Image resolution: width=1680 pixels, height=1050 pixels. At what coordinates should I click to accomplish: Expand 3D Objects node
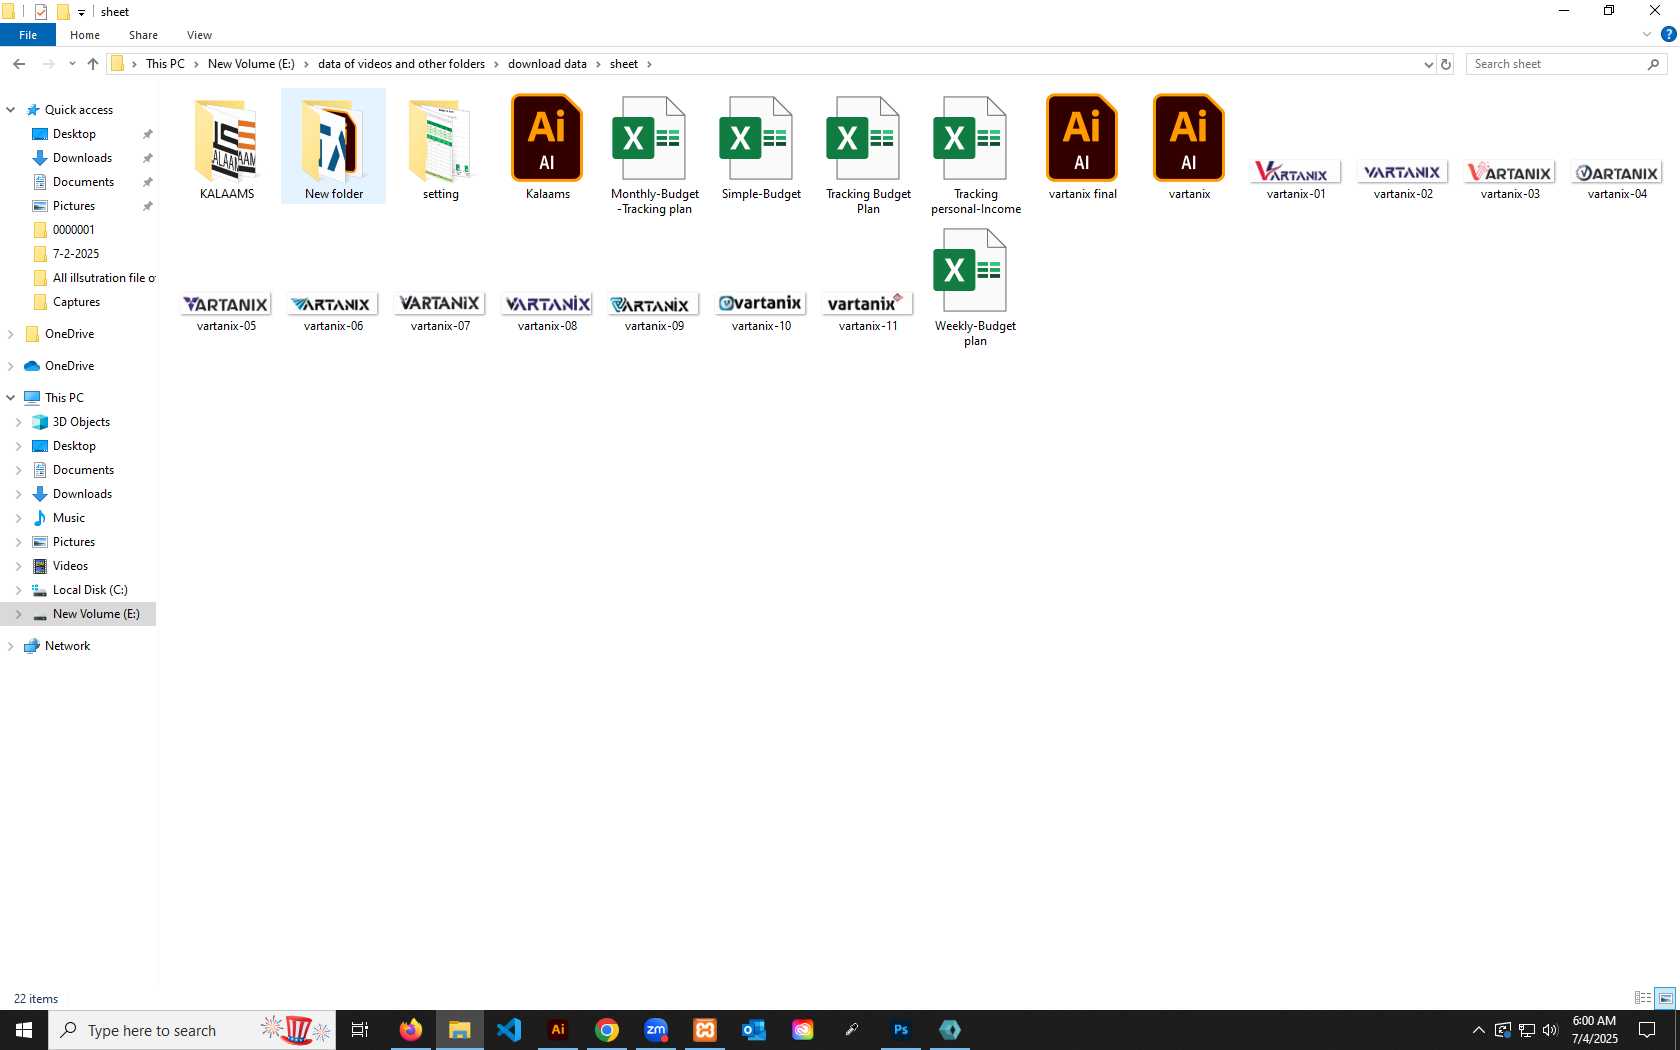click(19, 422)
